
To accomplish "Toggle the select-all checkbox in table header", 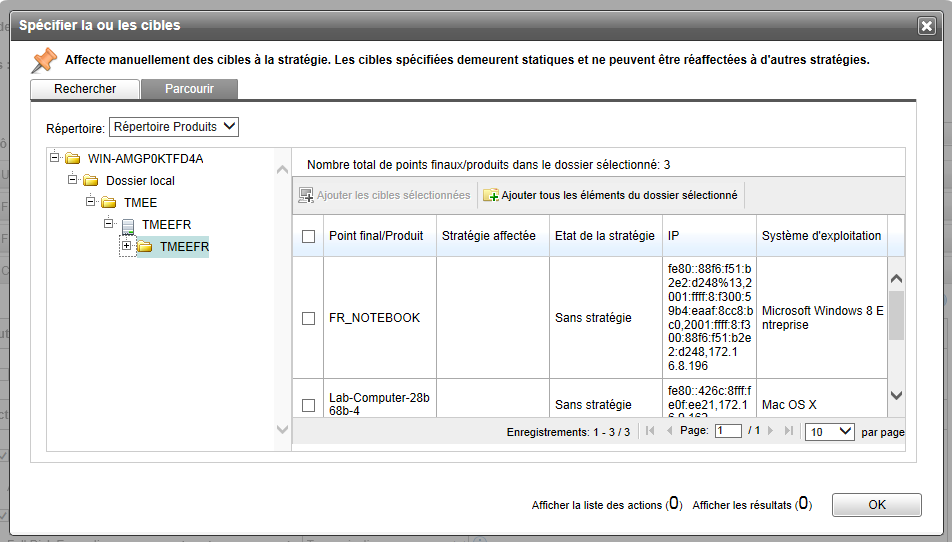I will tap(308, 237).
